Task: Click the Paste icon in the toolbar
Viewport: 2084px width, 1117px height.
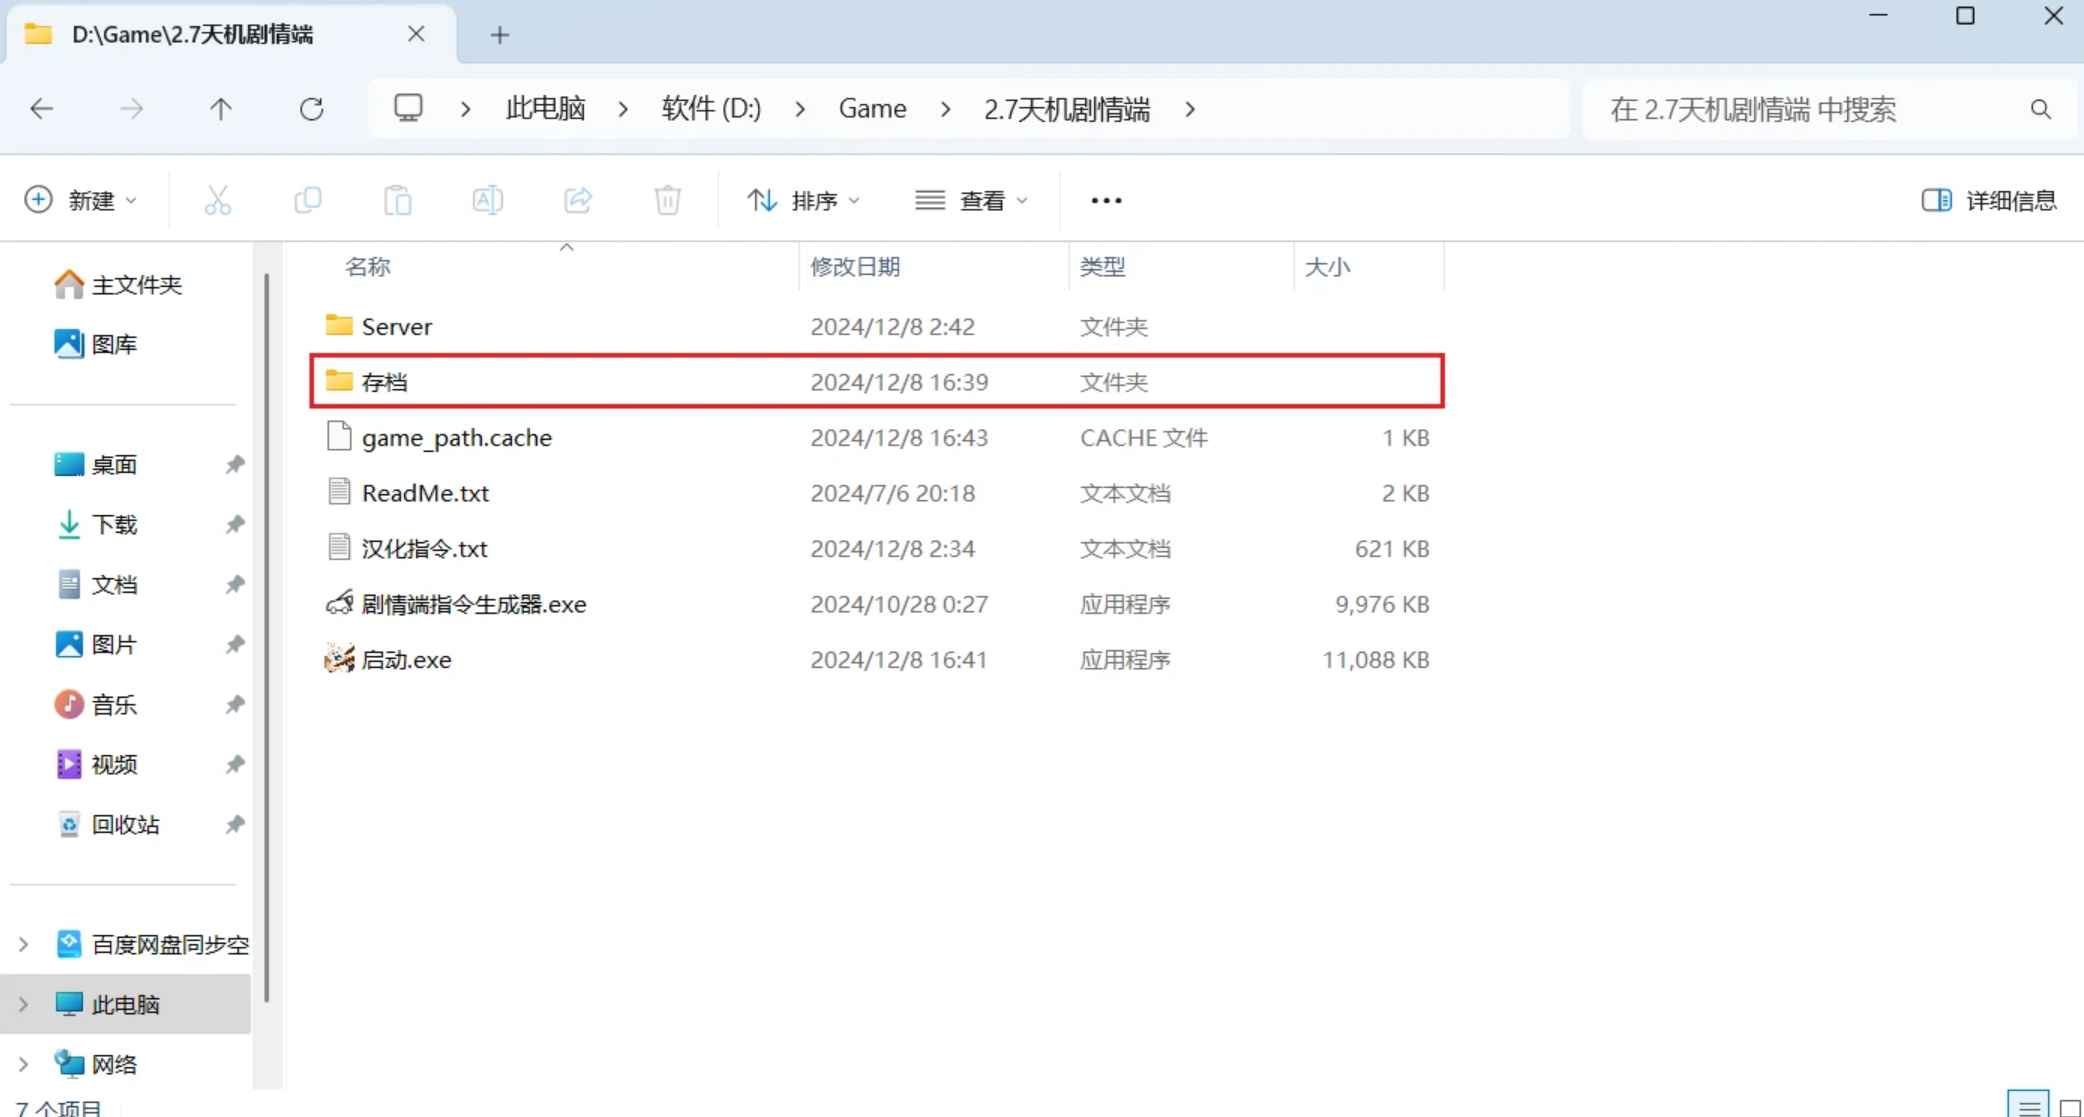Action: [x=398, y=200]
